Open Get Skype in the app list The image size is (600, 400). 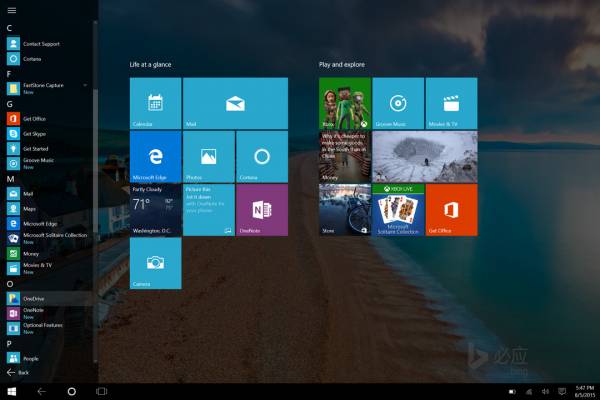[48, 134]
